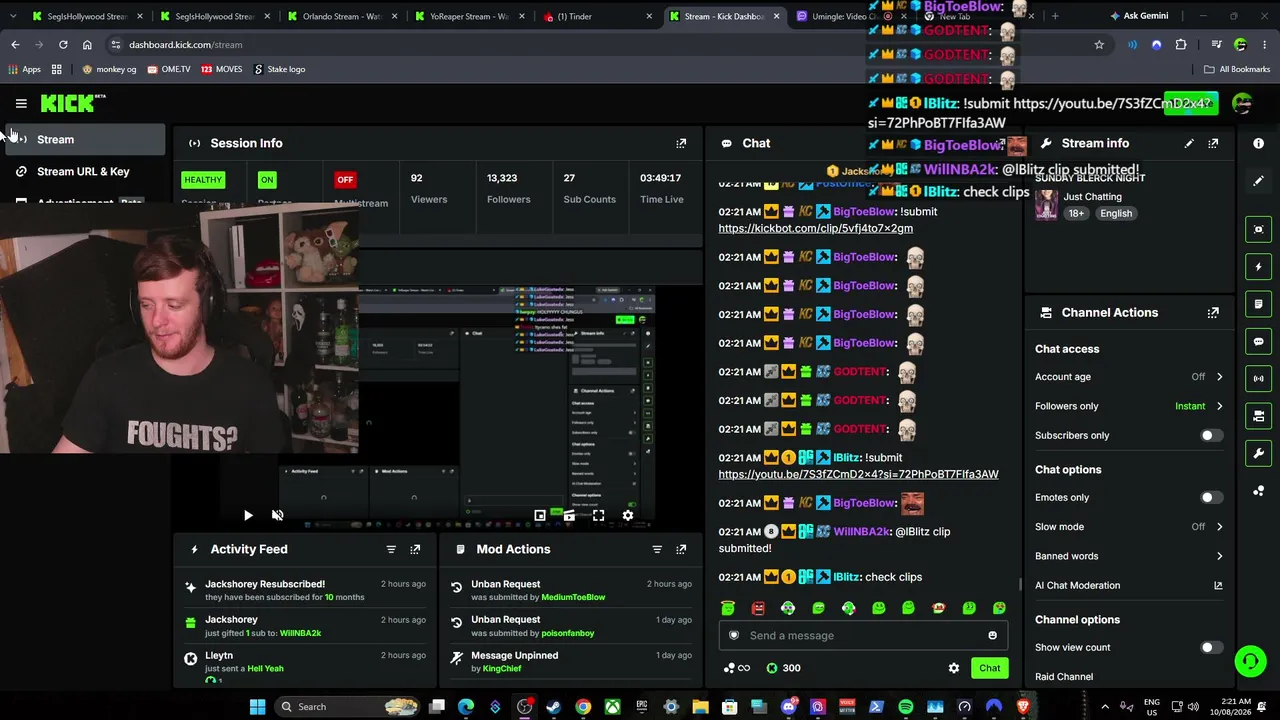The width and height of the screenshot is (1280, 720).
Task: Open Stream URL & Key page
Action: click(83, 172)
